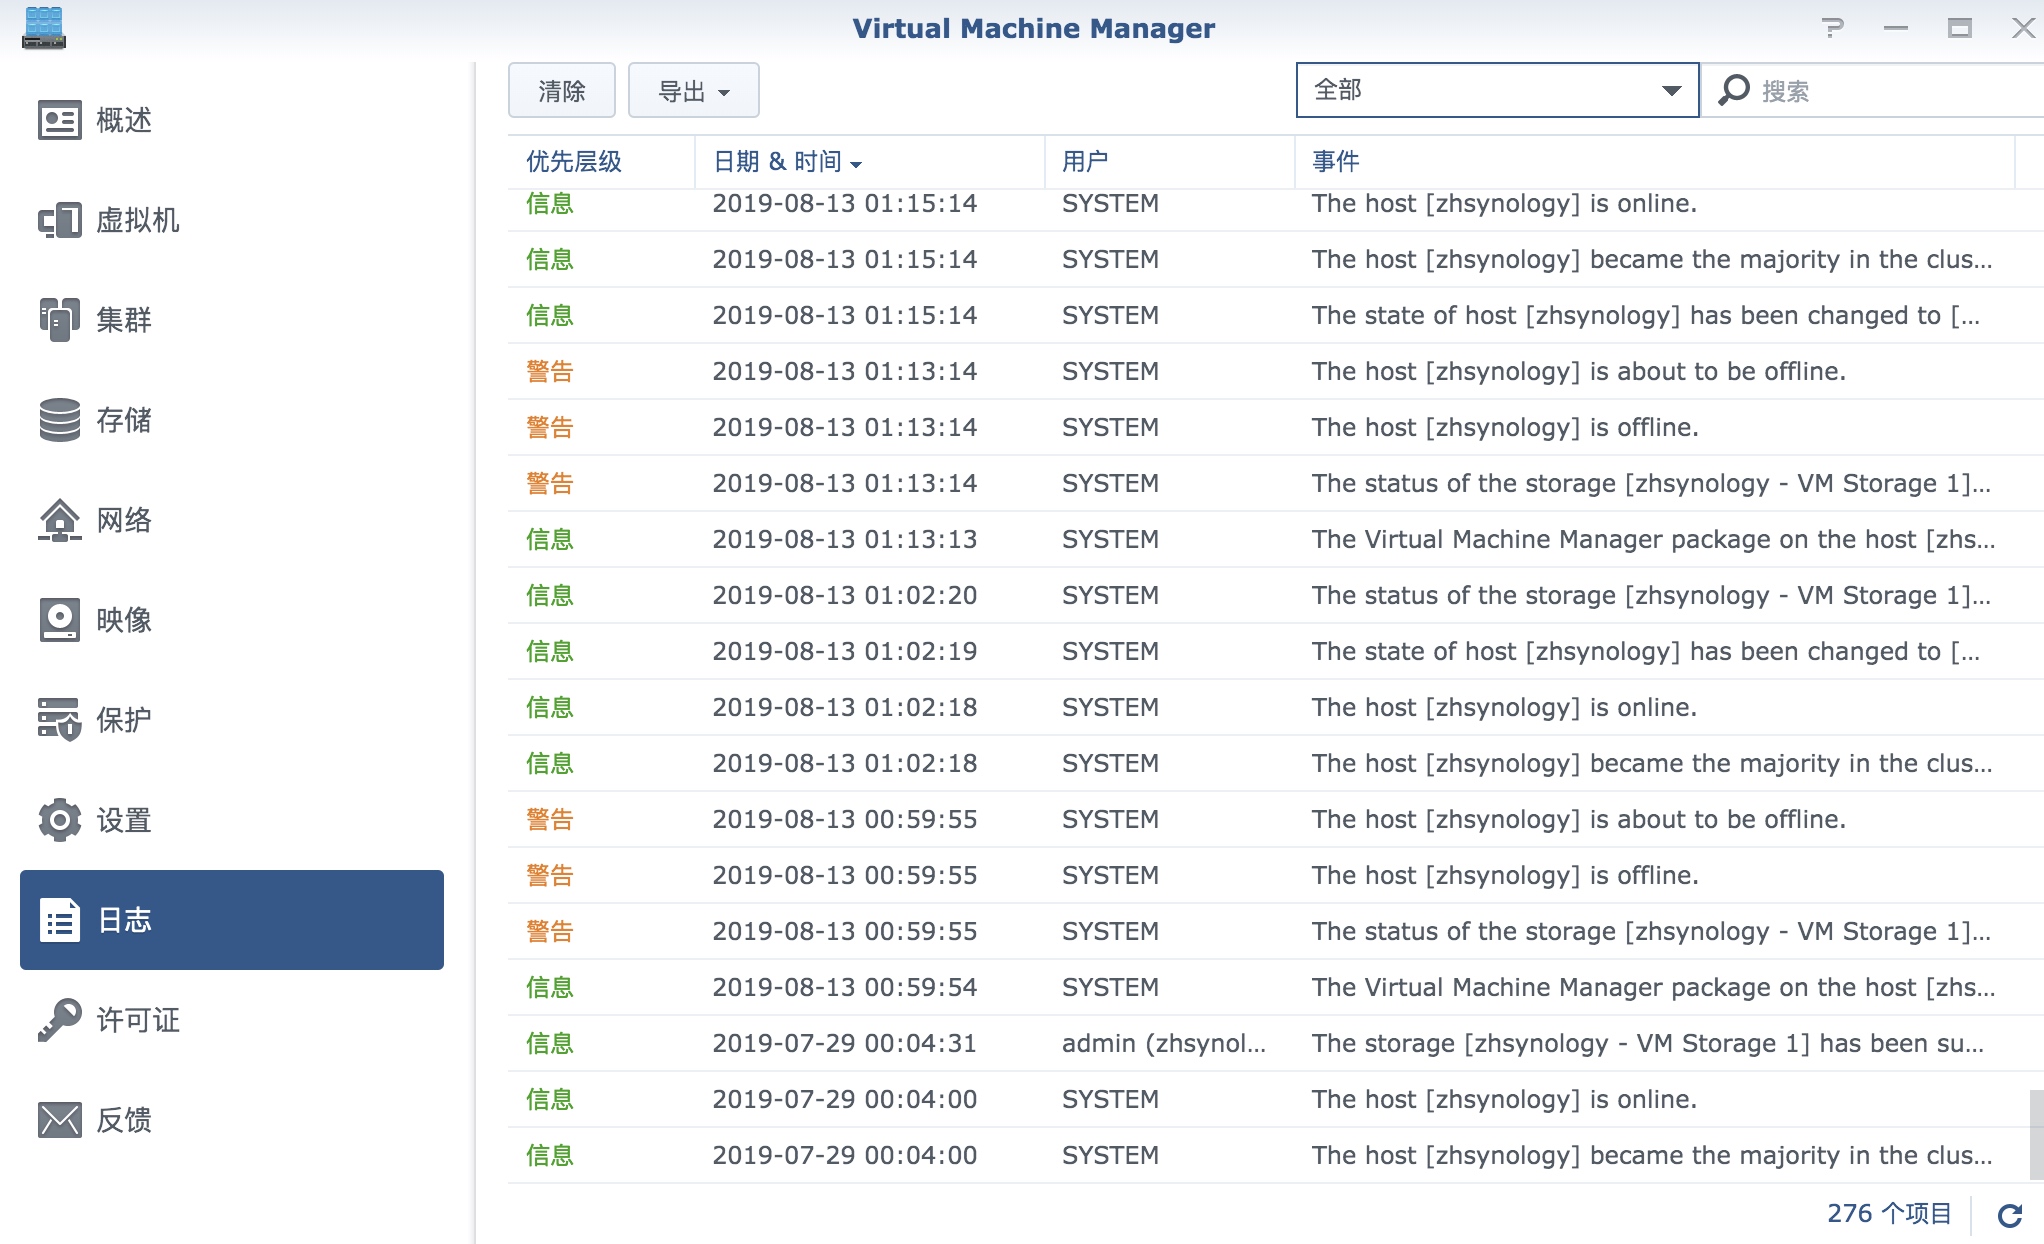Click 276 个项目 item count

1889,1213
